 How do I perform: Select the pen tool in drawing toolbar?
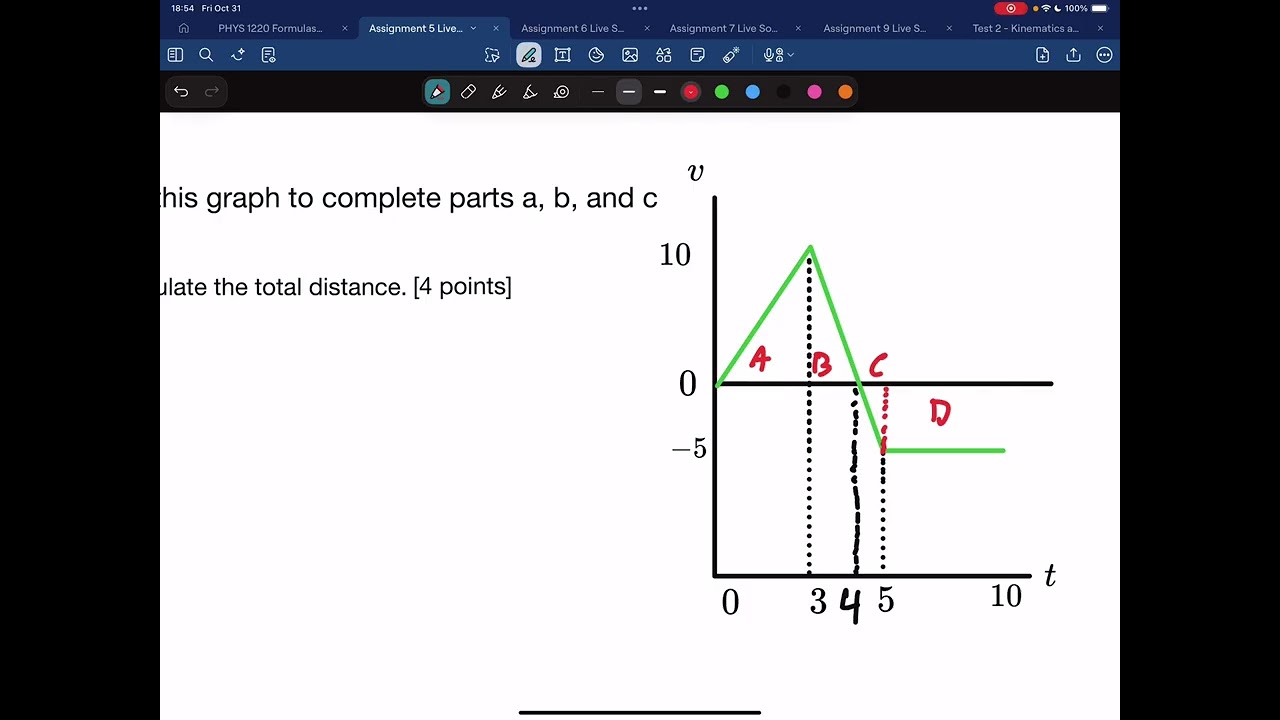click(x=437, y=92)
